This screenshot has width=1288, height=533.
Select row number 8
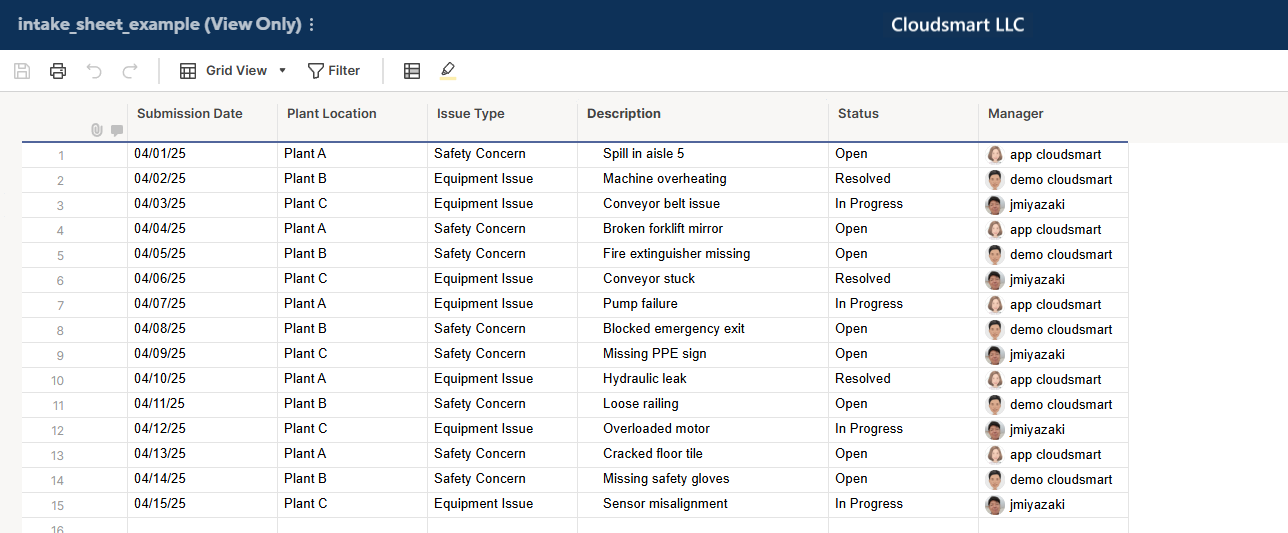(x=61, y=330)
